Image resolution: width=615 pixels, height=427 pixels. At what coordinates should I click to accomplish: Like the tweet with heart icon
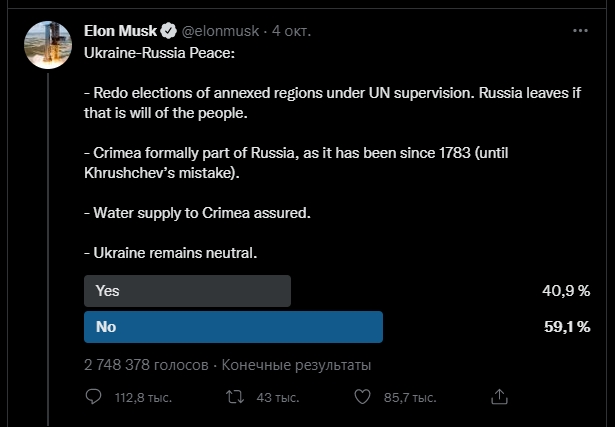365,398
